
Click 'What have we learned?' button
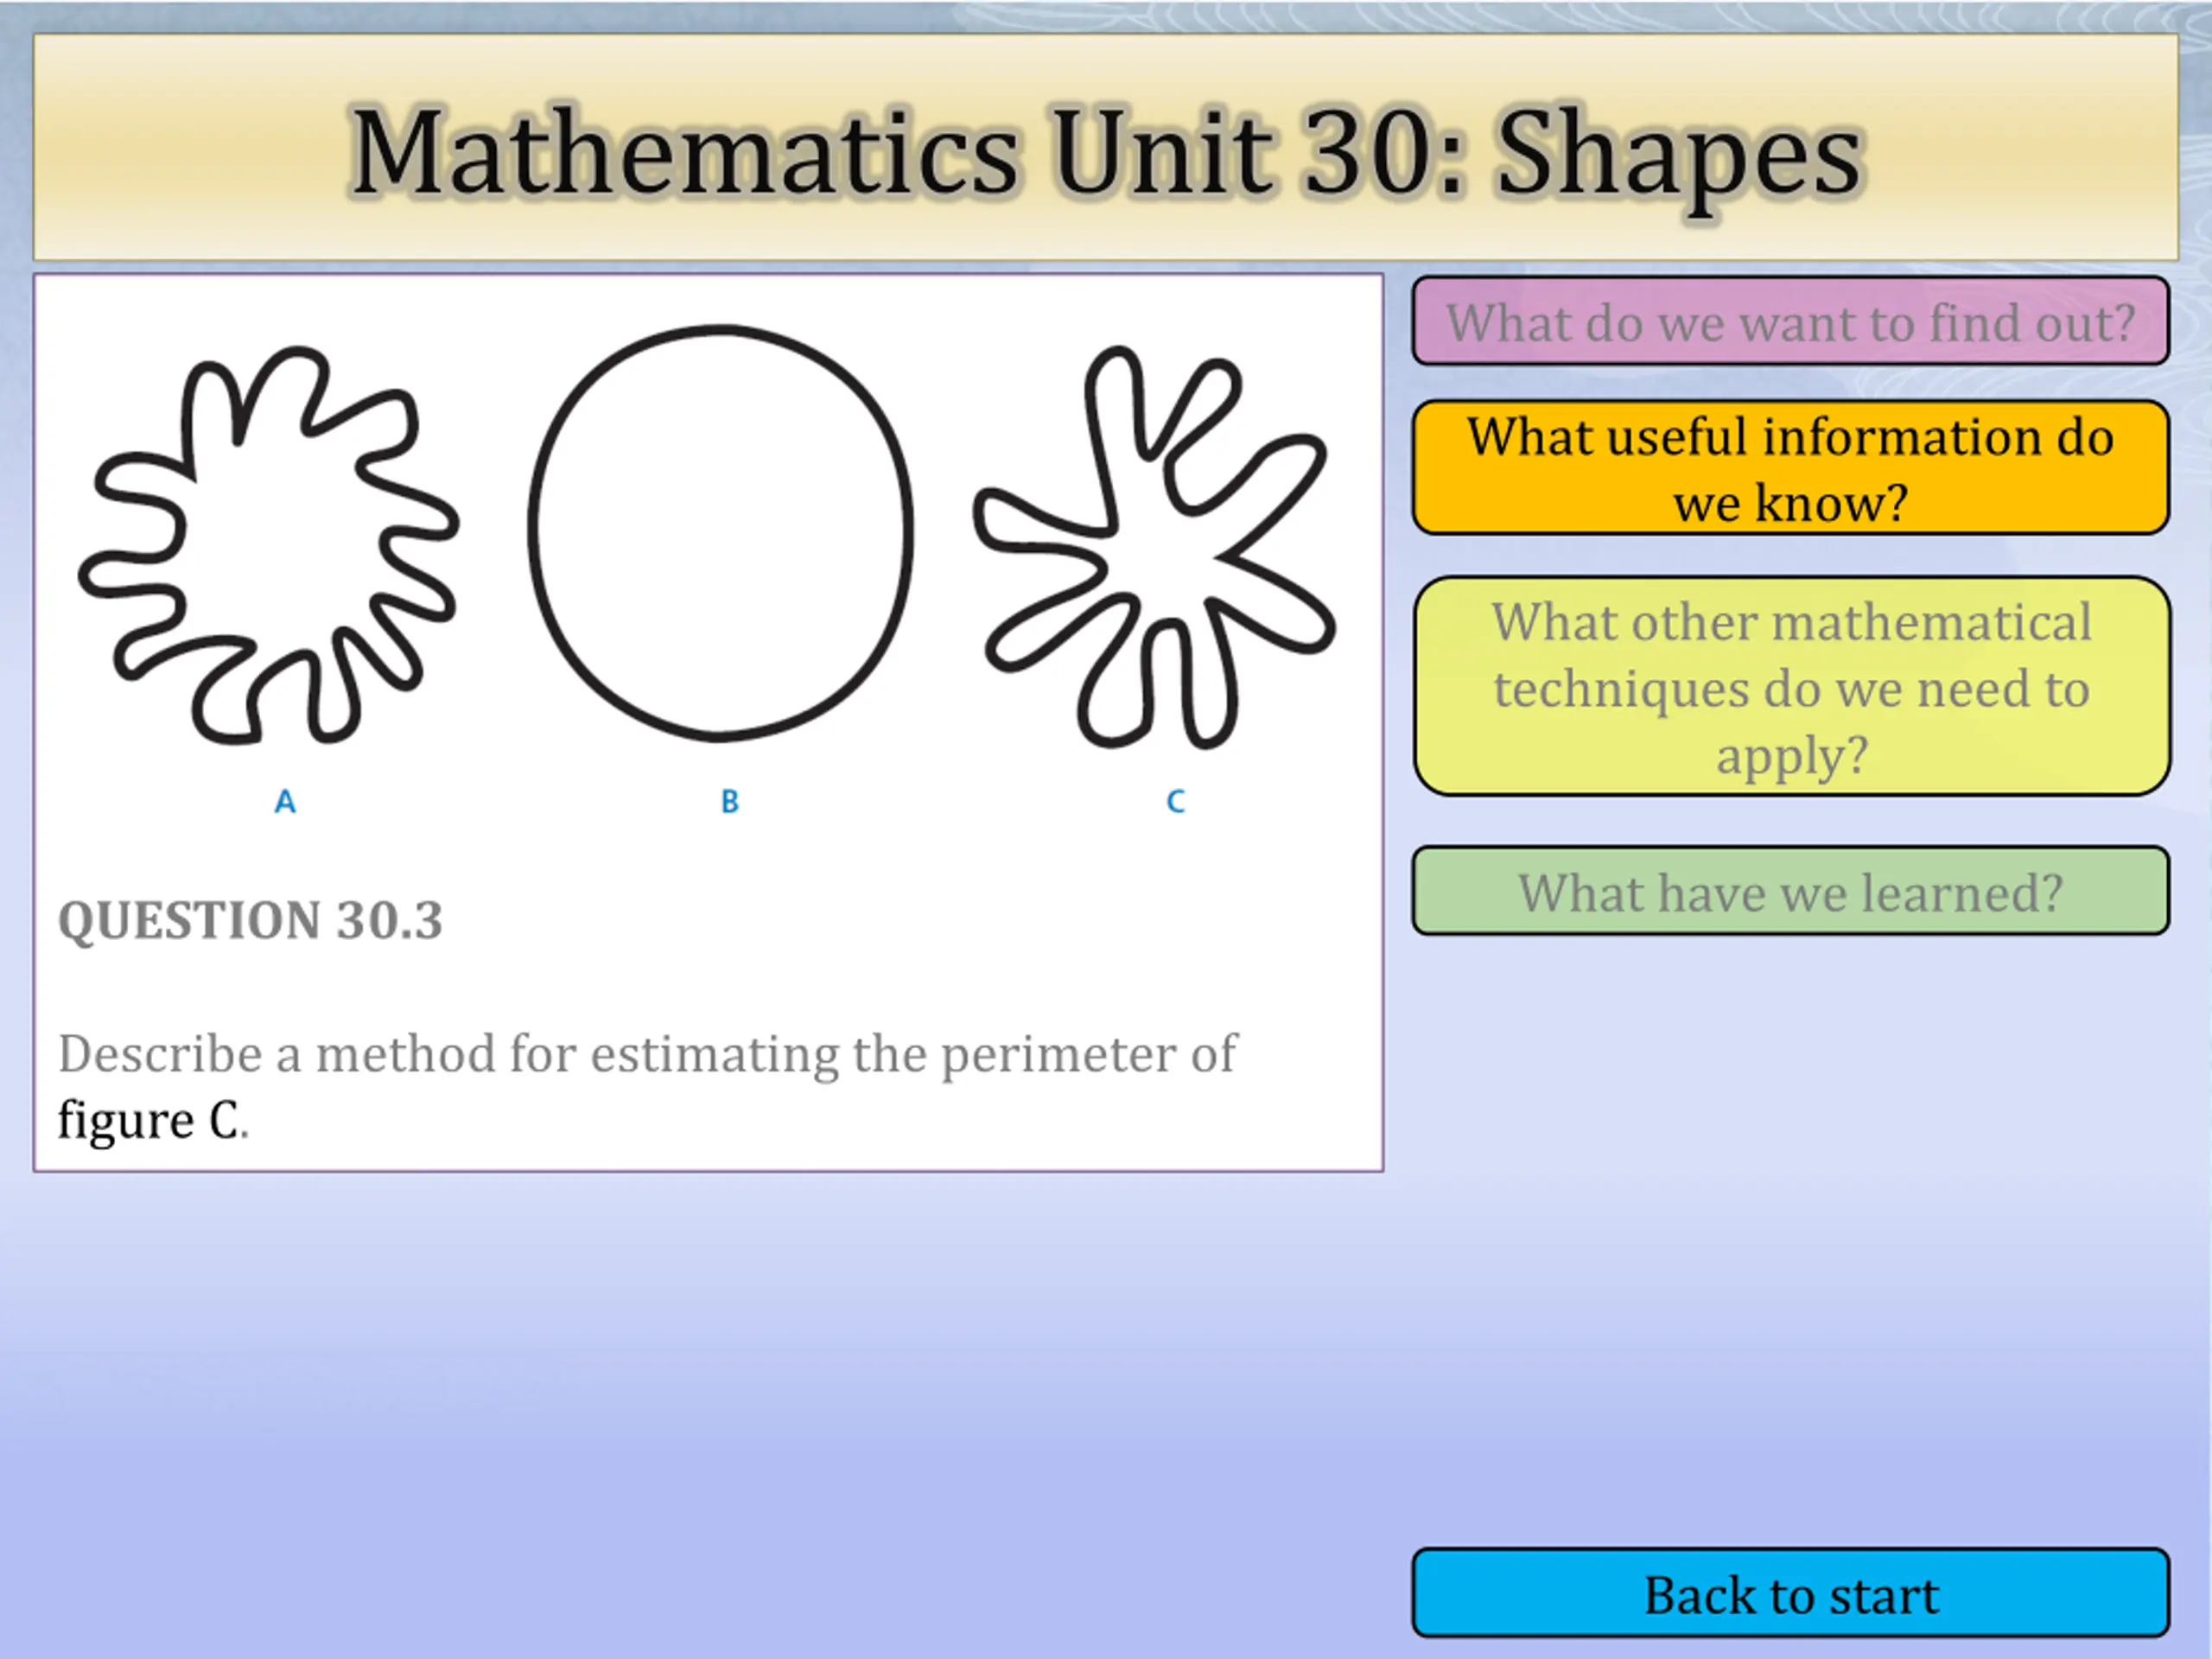(1790, 891)
